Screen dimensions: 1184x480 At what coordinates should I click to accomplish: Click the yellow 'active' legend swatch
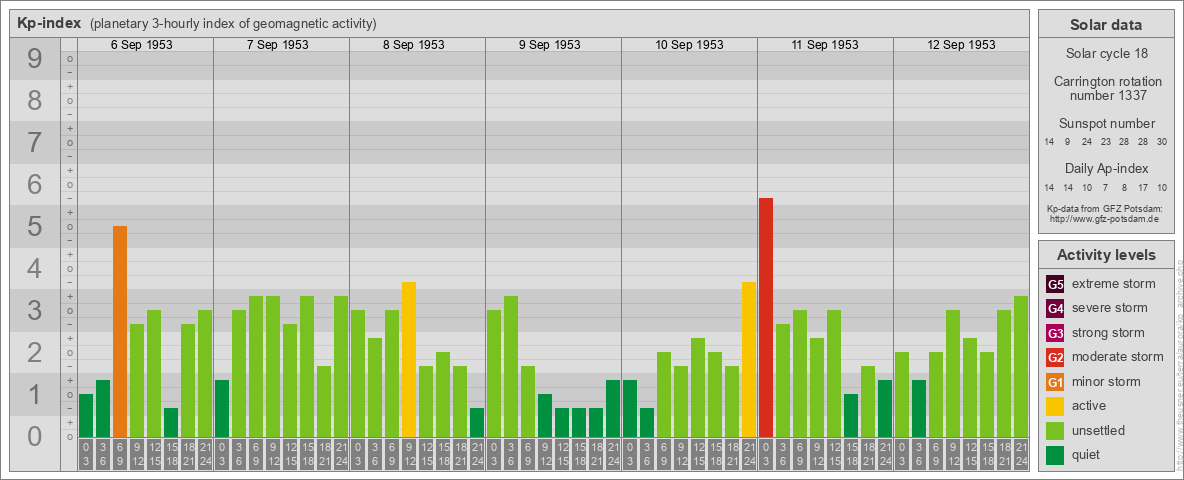1055,406
